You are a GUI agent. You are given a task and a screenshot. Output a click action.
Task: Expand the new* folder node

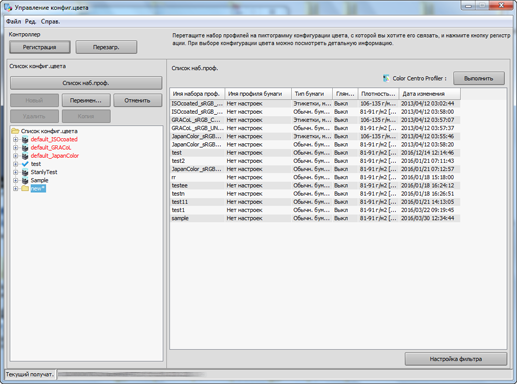[x=15, y=189]
